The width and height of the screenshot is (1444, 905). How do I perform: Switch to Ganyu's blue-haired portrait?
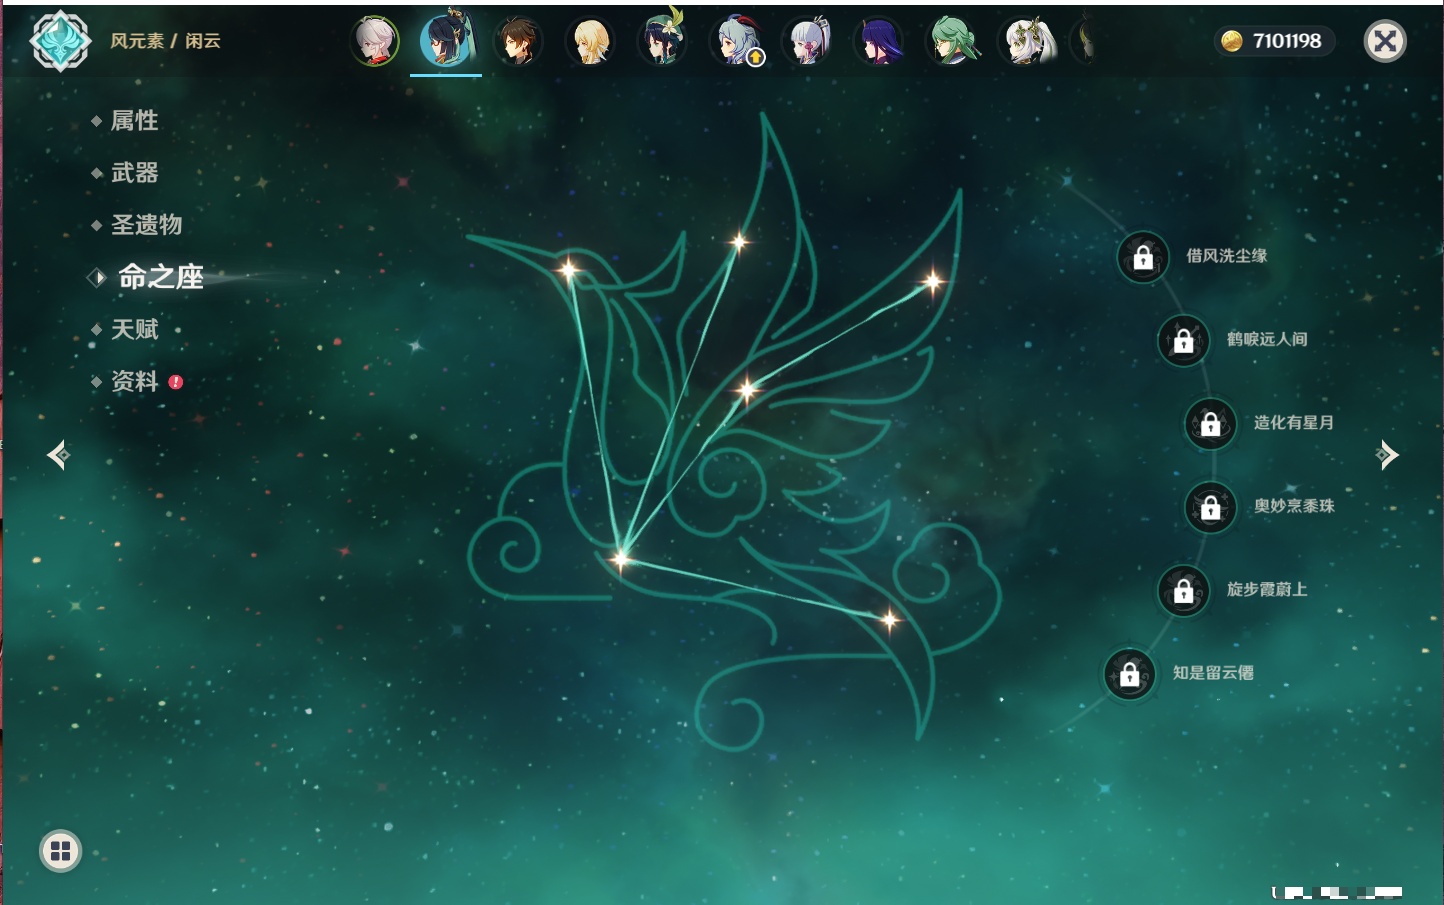[x=734, y=42]
